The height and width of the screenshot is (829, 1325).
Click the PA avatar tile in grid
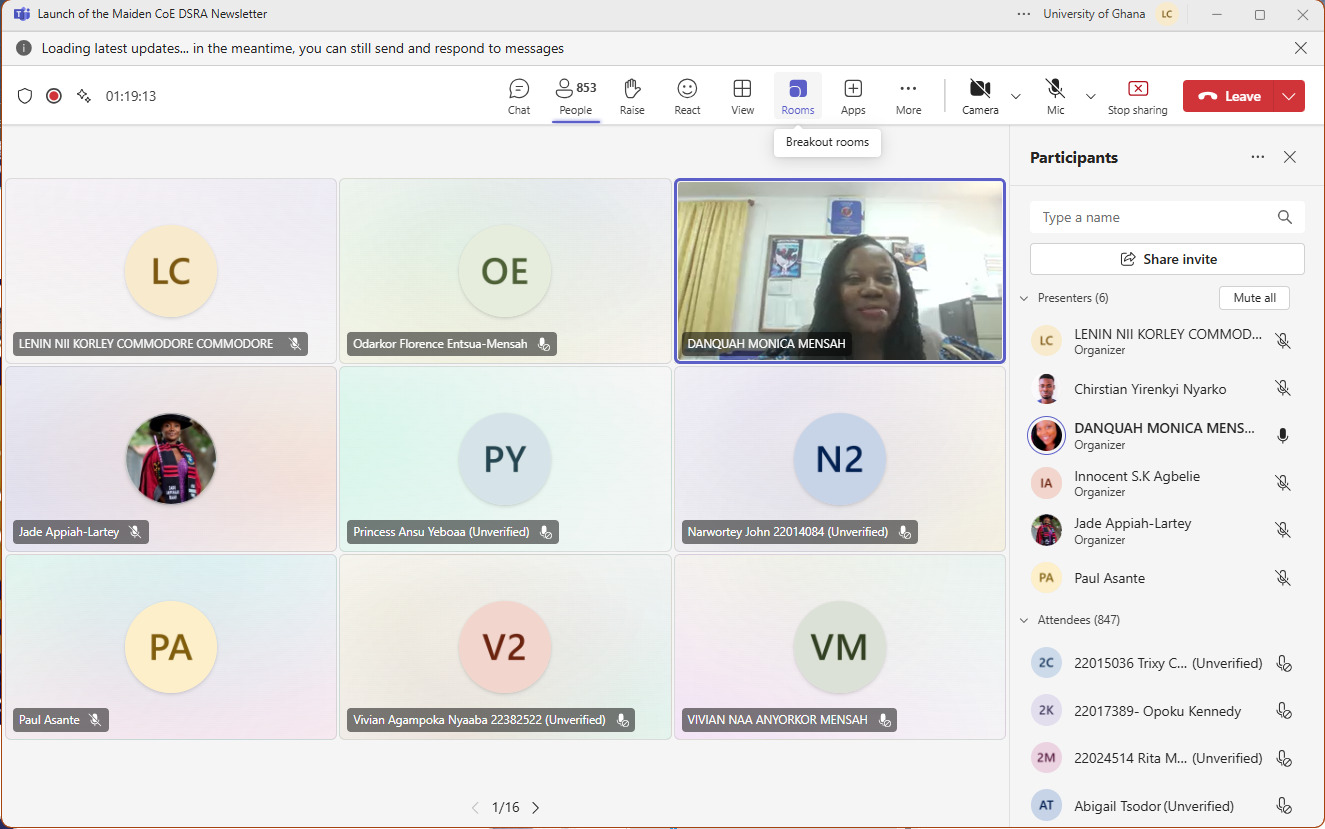(171, 647)
